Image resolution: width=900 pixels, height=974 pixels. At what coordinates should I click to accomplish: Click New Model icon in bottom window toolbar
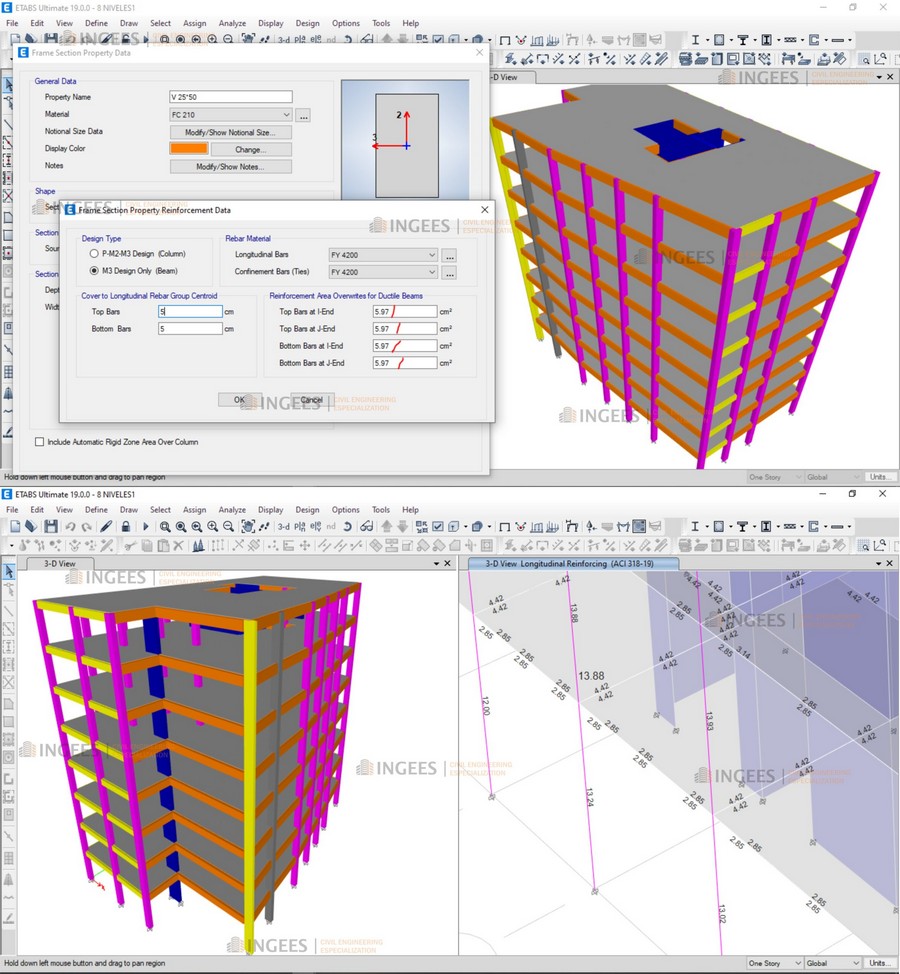pyautogui.click(x=15, y=527)
